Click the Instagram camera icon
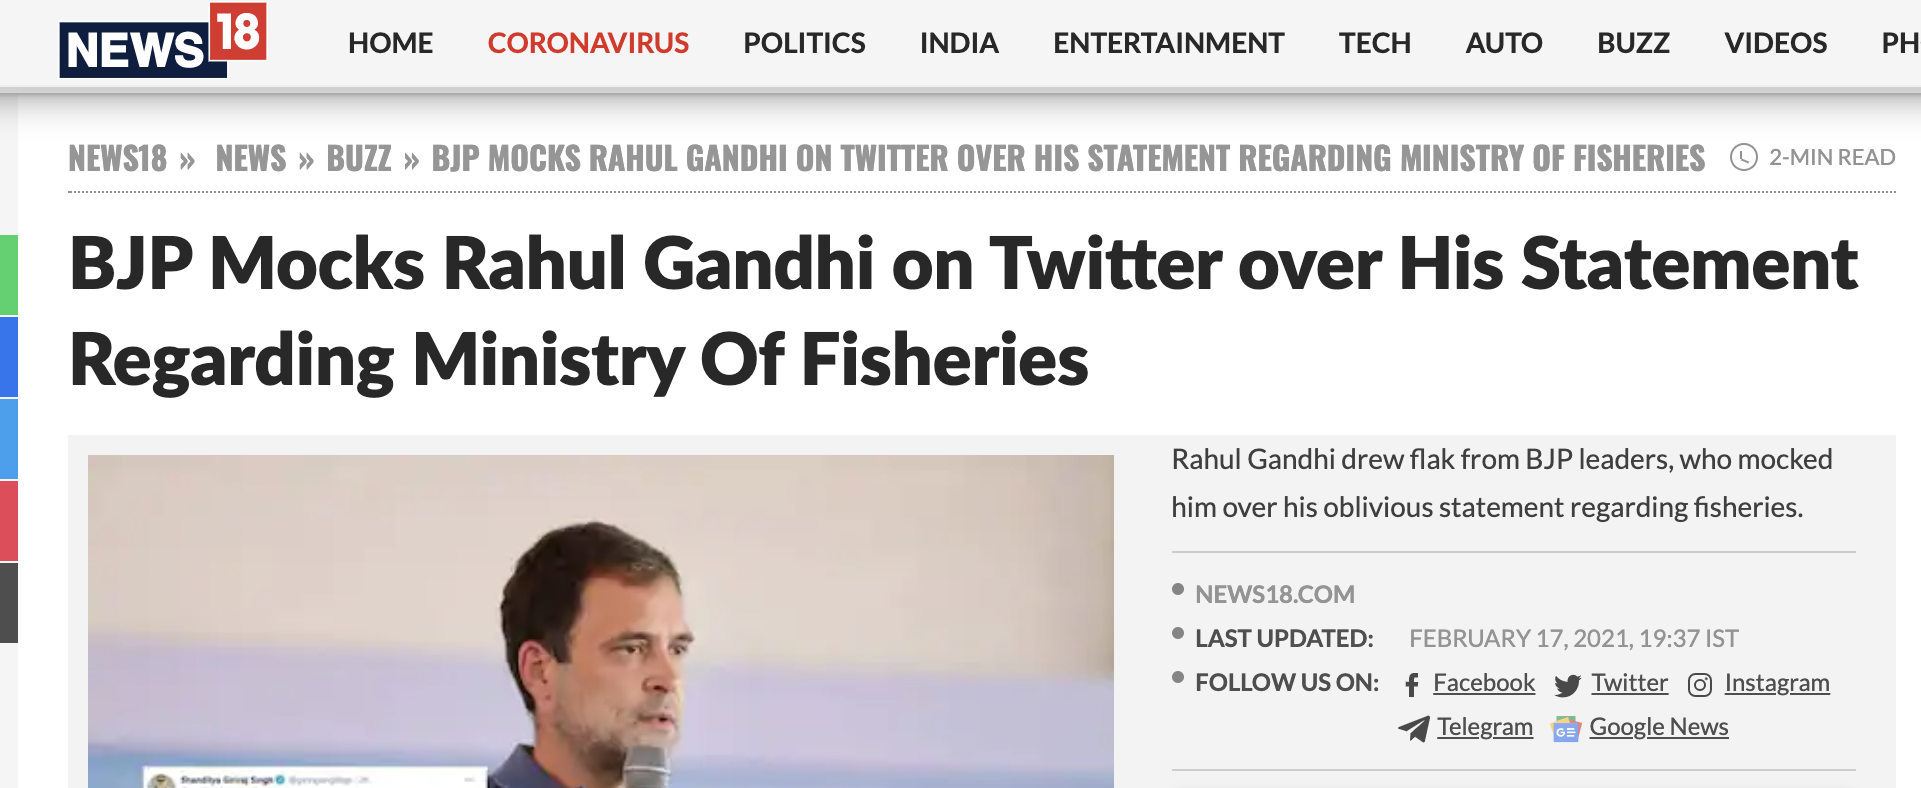Image resolution: width=1921 pixels, height=788 pixels. (x=1699, y=685)
